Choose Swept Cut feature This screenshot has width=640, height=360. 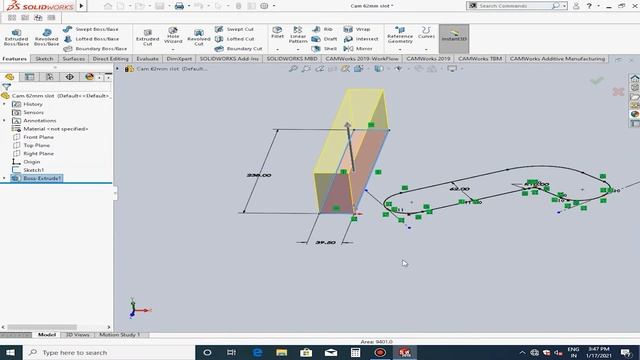tap(234, 29)
